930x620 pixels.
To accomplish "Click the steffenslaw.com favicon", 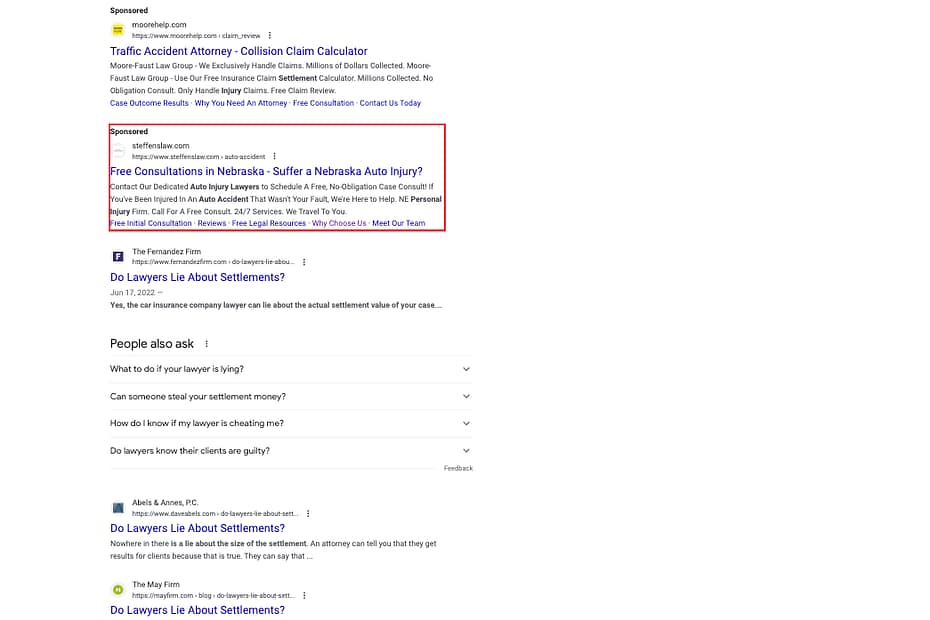I will point(118,151).
